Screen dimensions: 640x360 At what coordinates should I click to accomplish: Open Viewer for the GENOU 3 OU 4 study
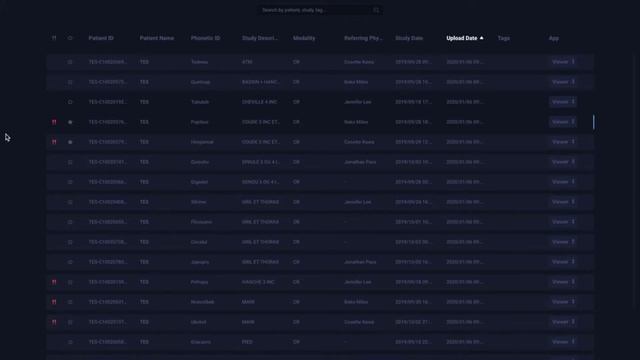[x=560, y=182]
